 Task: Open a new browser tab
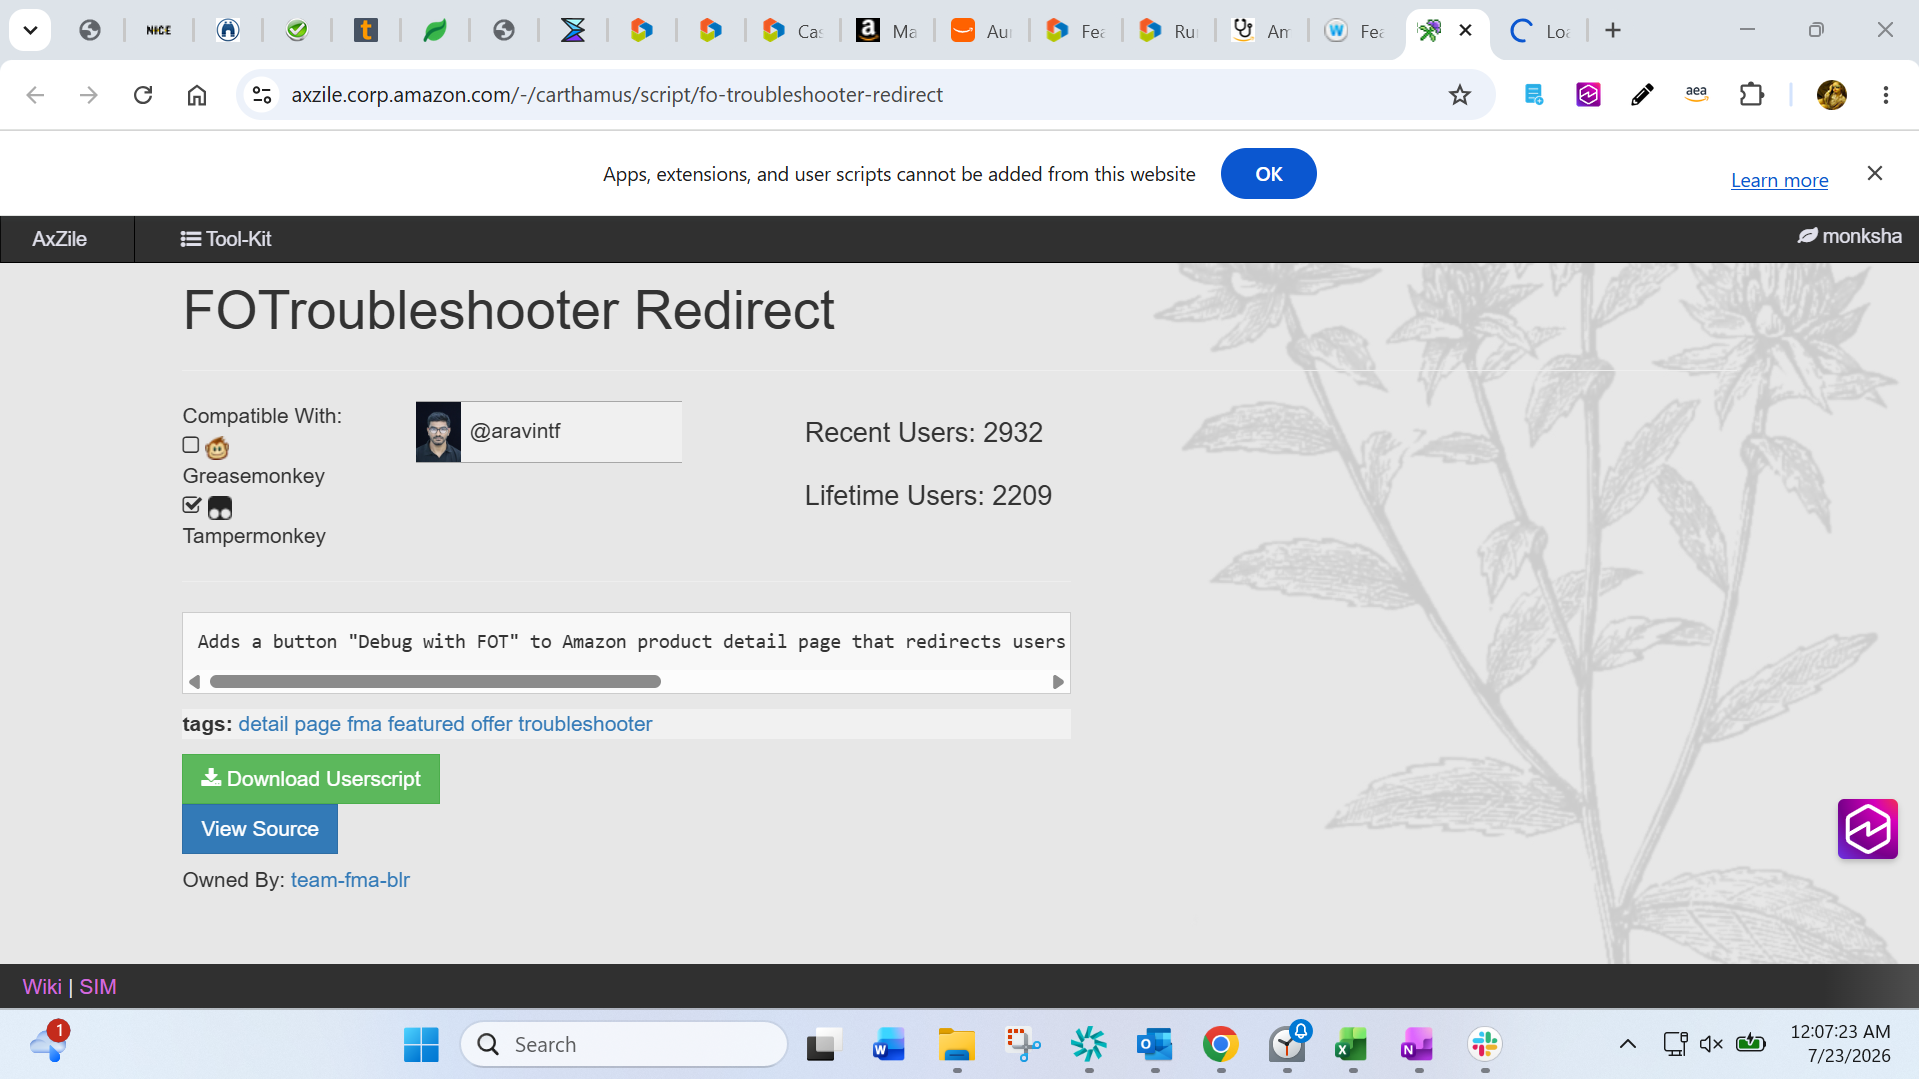pos(1613,30)
